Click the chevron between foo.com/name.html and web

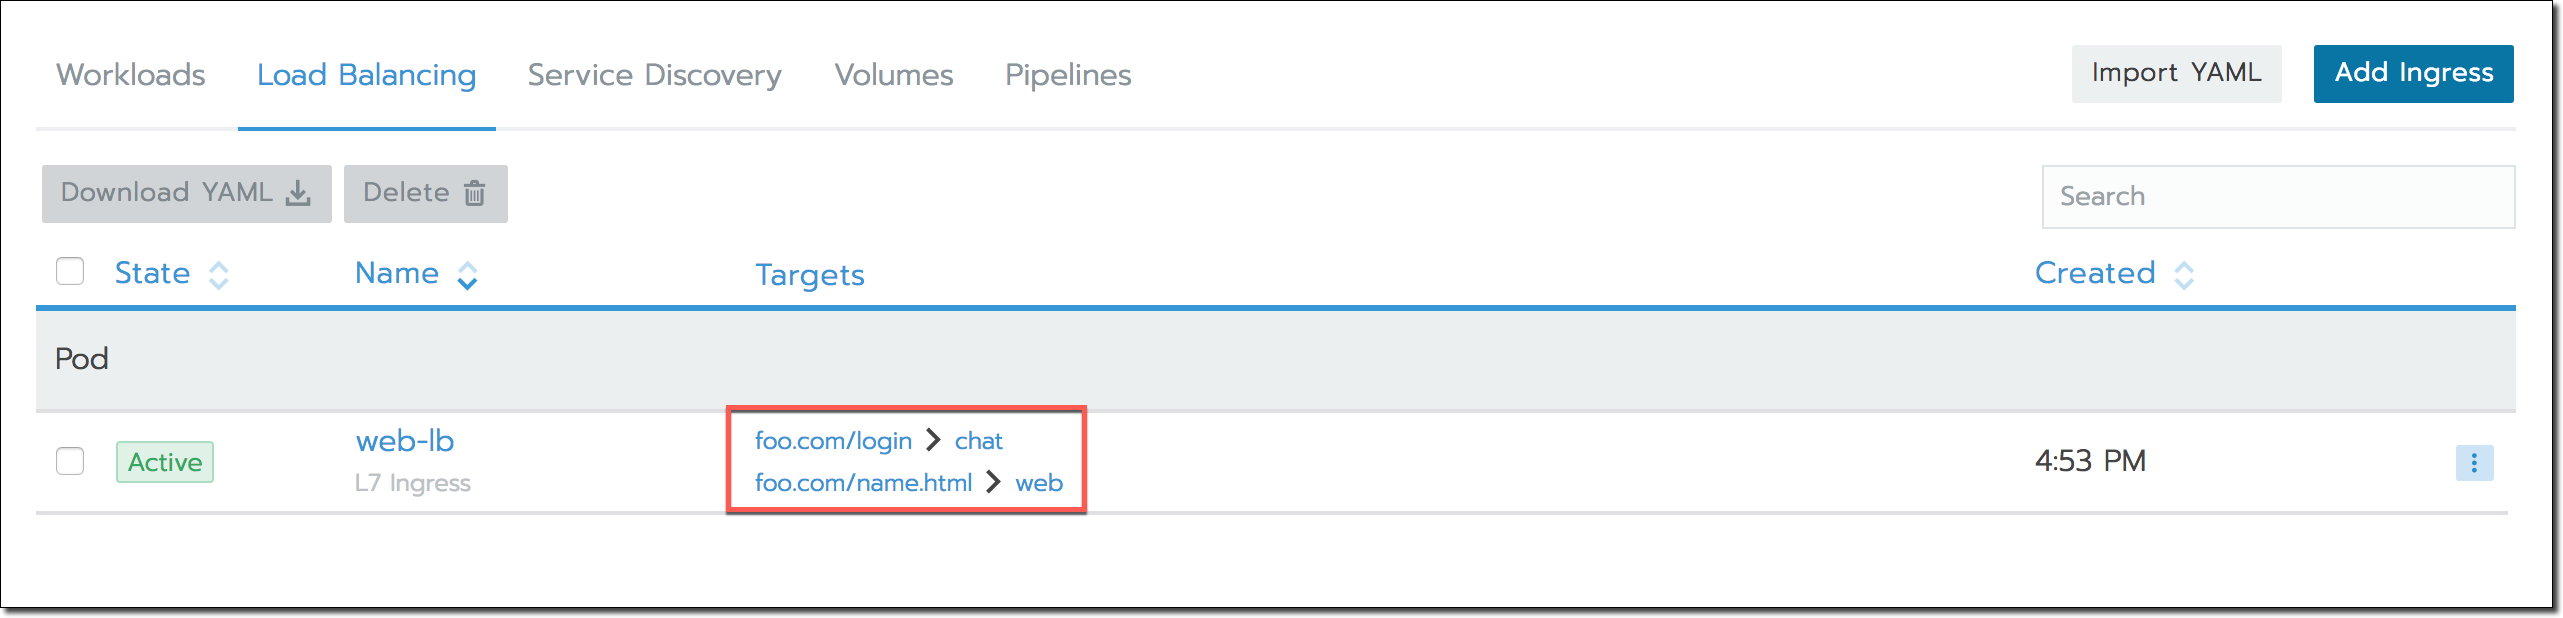995,482
